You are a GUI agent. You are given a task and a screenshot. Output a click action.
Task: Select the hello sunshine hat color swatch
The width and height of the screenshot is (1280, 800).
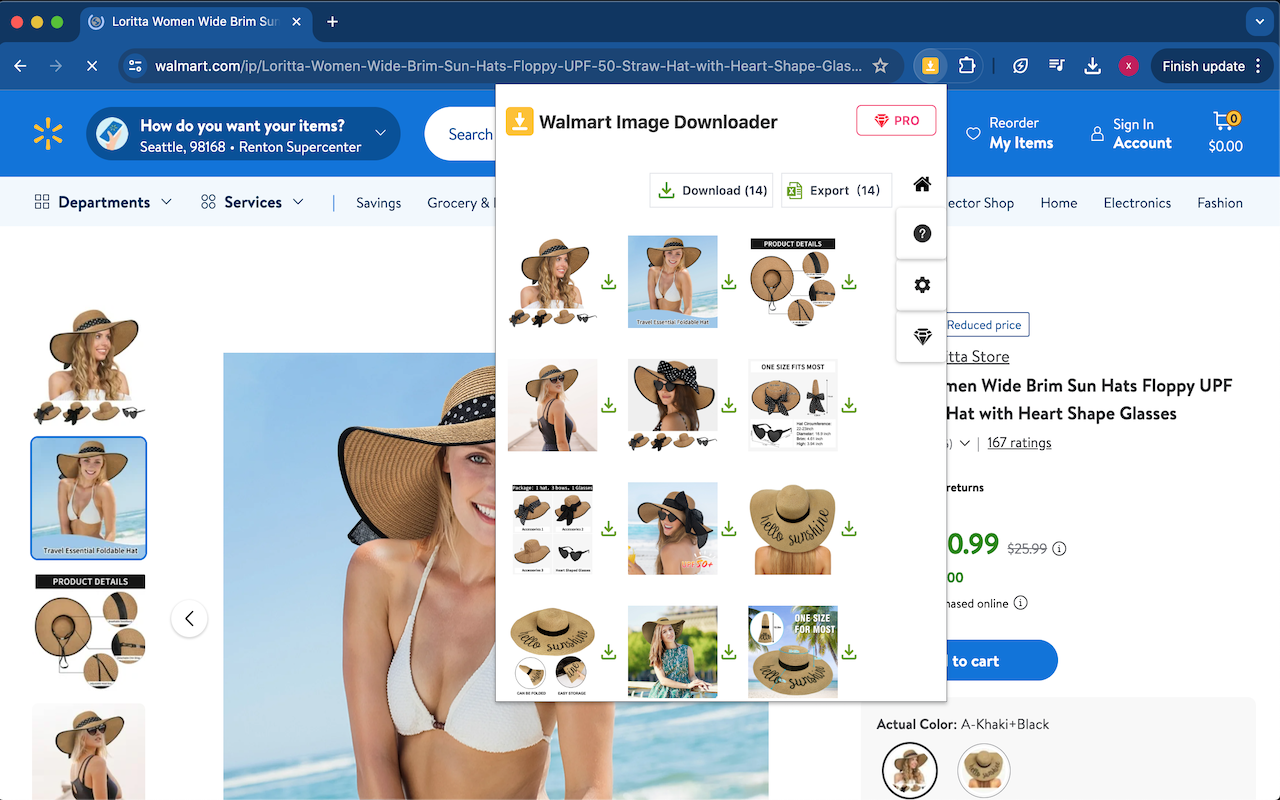click(x=984, y=770)
